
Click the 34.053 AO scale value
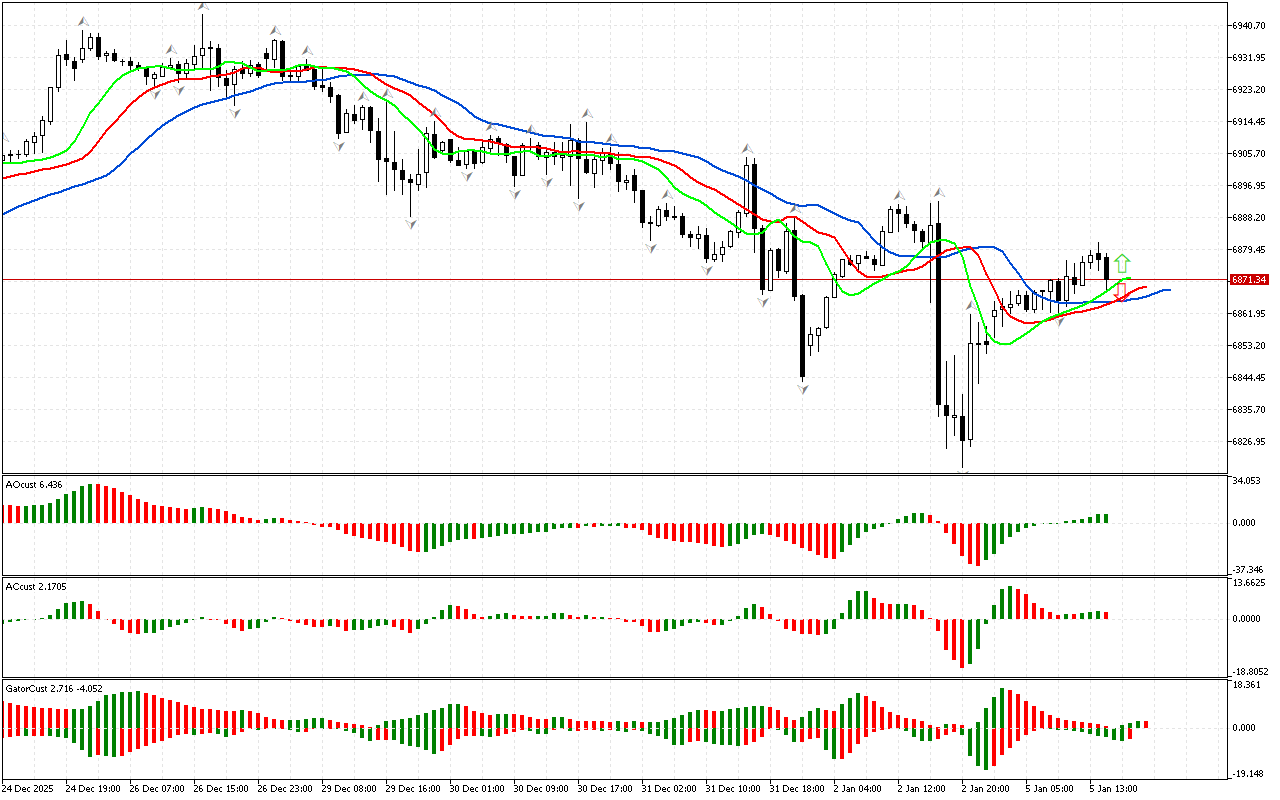pyautogui.click(x=1245, y=481)
